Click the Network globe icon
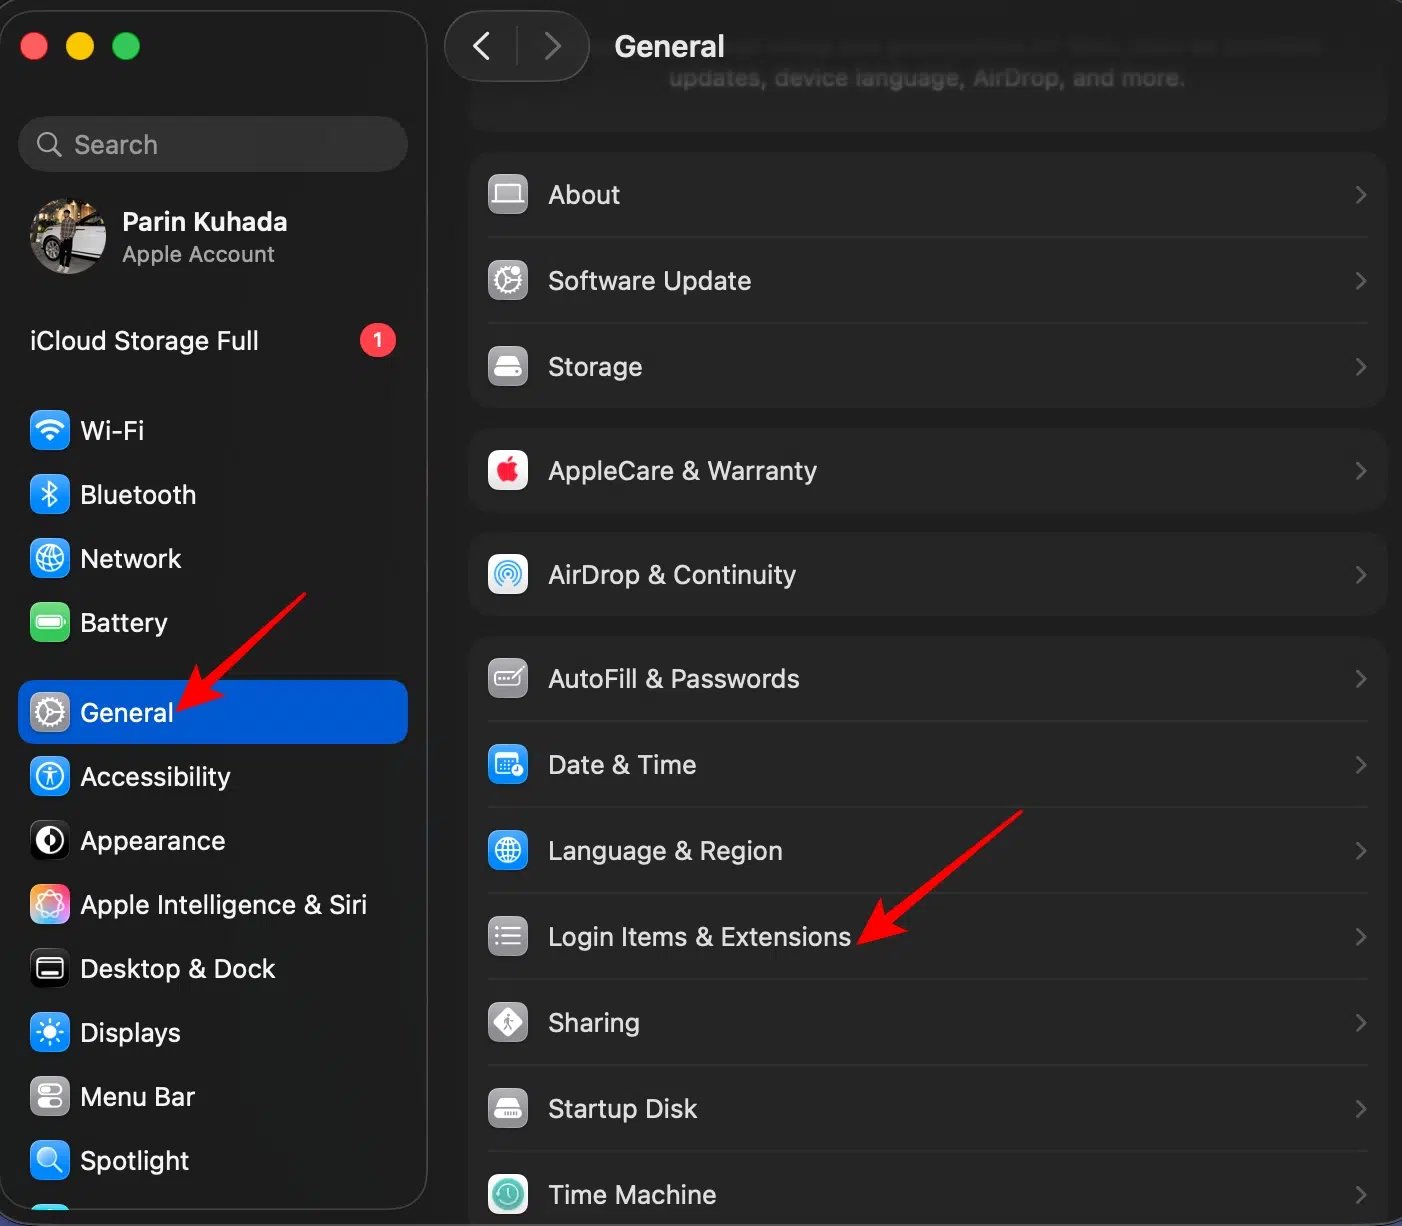Screen dimensions: 1402x1226 point(50,559)
